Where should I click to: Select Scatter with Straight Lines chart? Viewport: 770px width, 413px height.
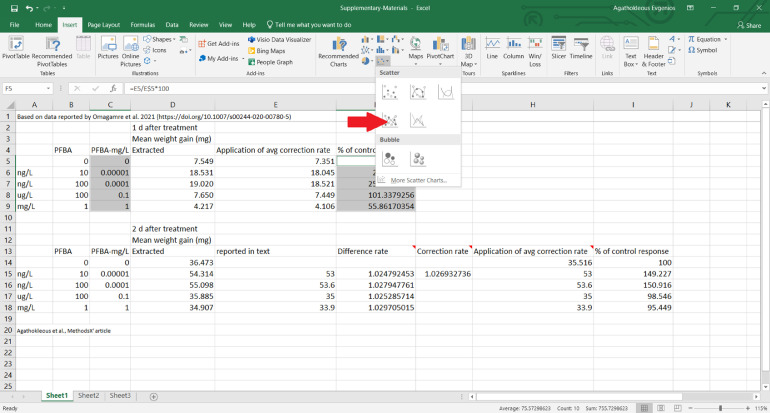pyautogui.click(x=419, y=121)
